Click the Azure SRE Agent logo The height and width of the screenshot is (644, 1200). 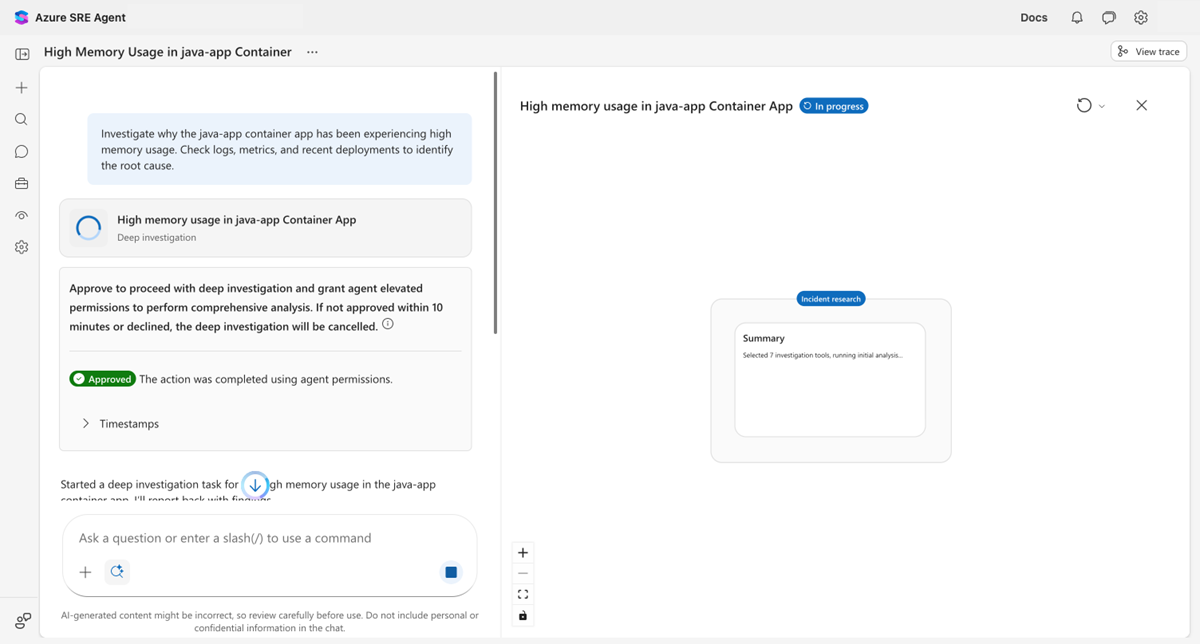tap(21, 17)
